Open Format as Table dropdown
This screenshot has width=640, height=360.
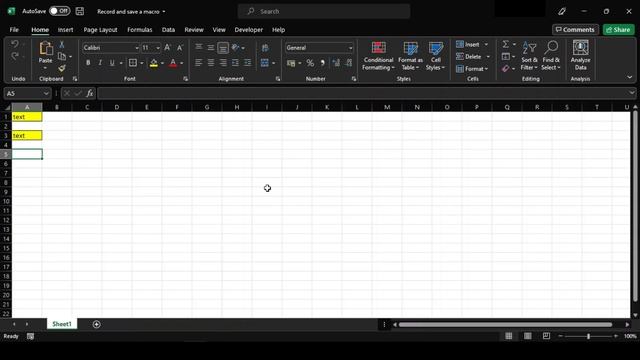tap(410, 56)
